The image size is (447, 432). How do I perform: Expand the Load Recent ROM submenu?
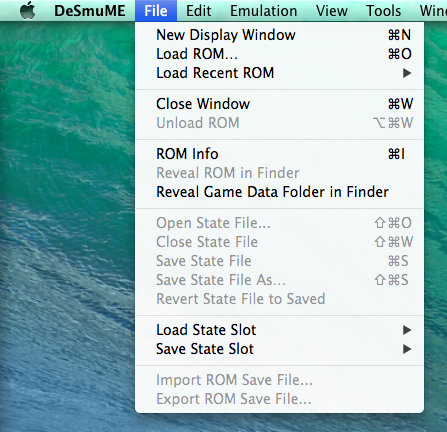tap(279, 73)
